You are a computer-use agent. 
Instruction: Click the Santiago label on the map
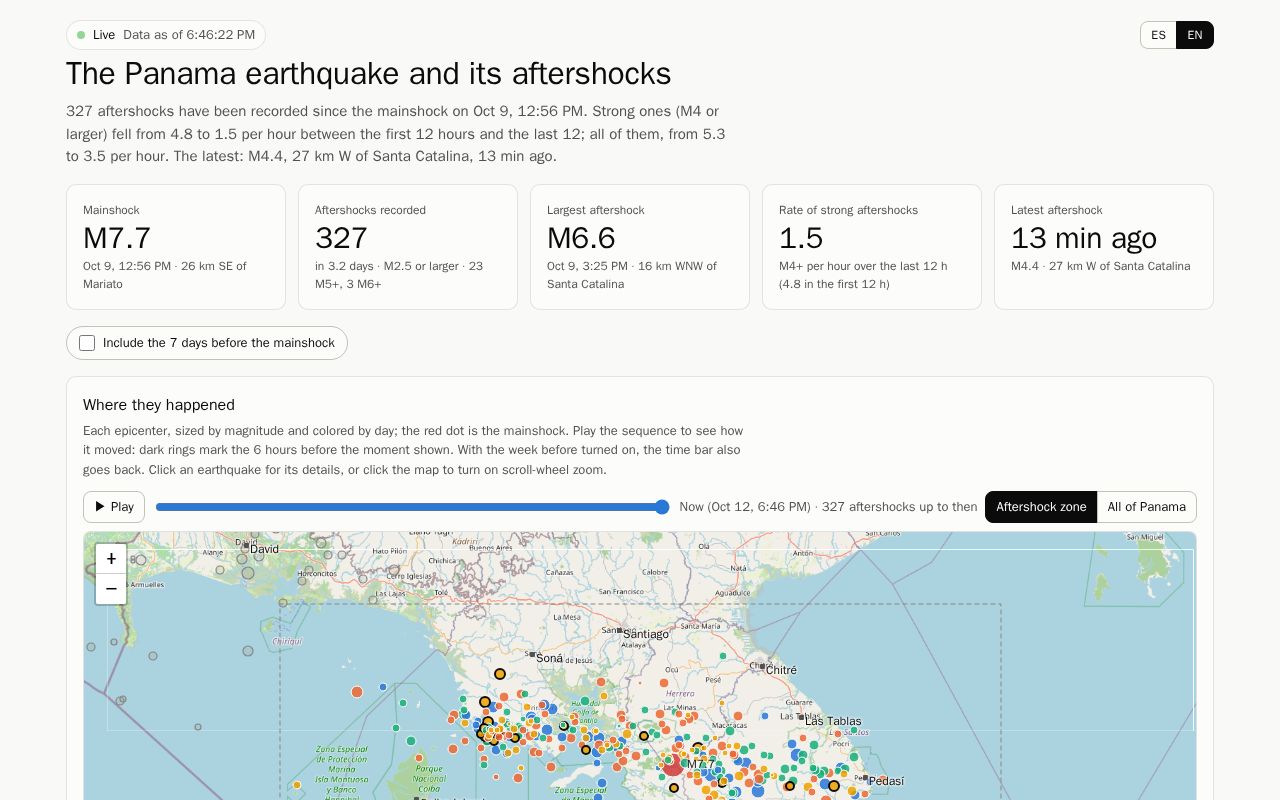646,634
